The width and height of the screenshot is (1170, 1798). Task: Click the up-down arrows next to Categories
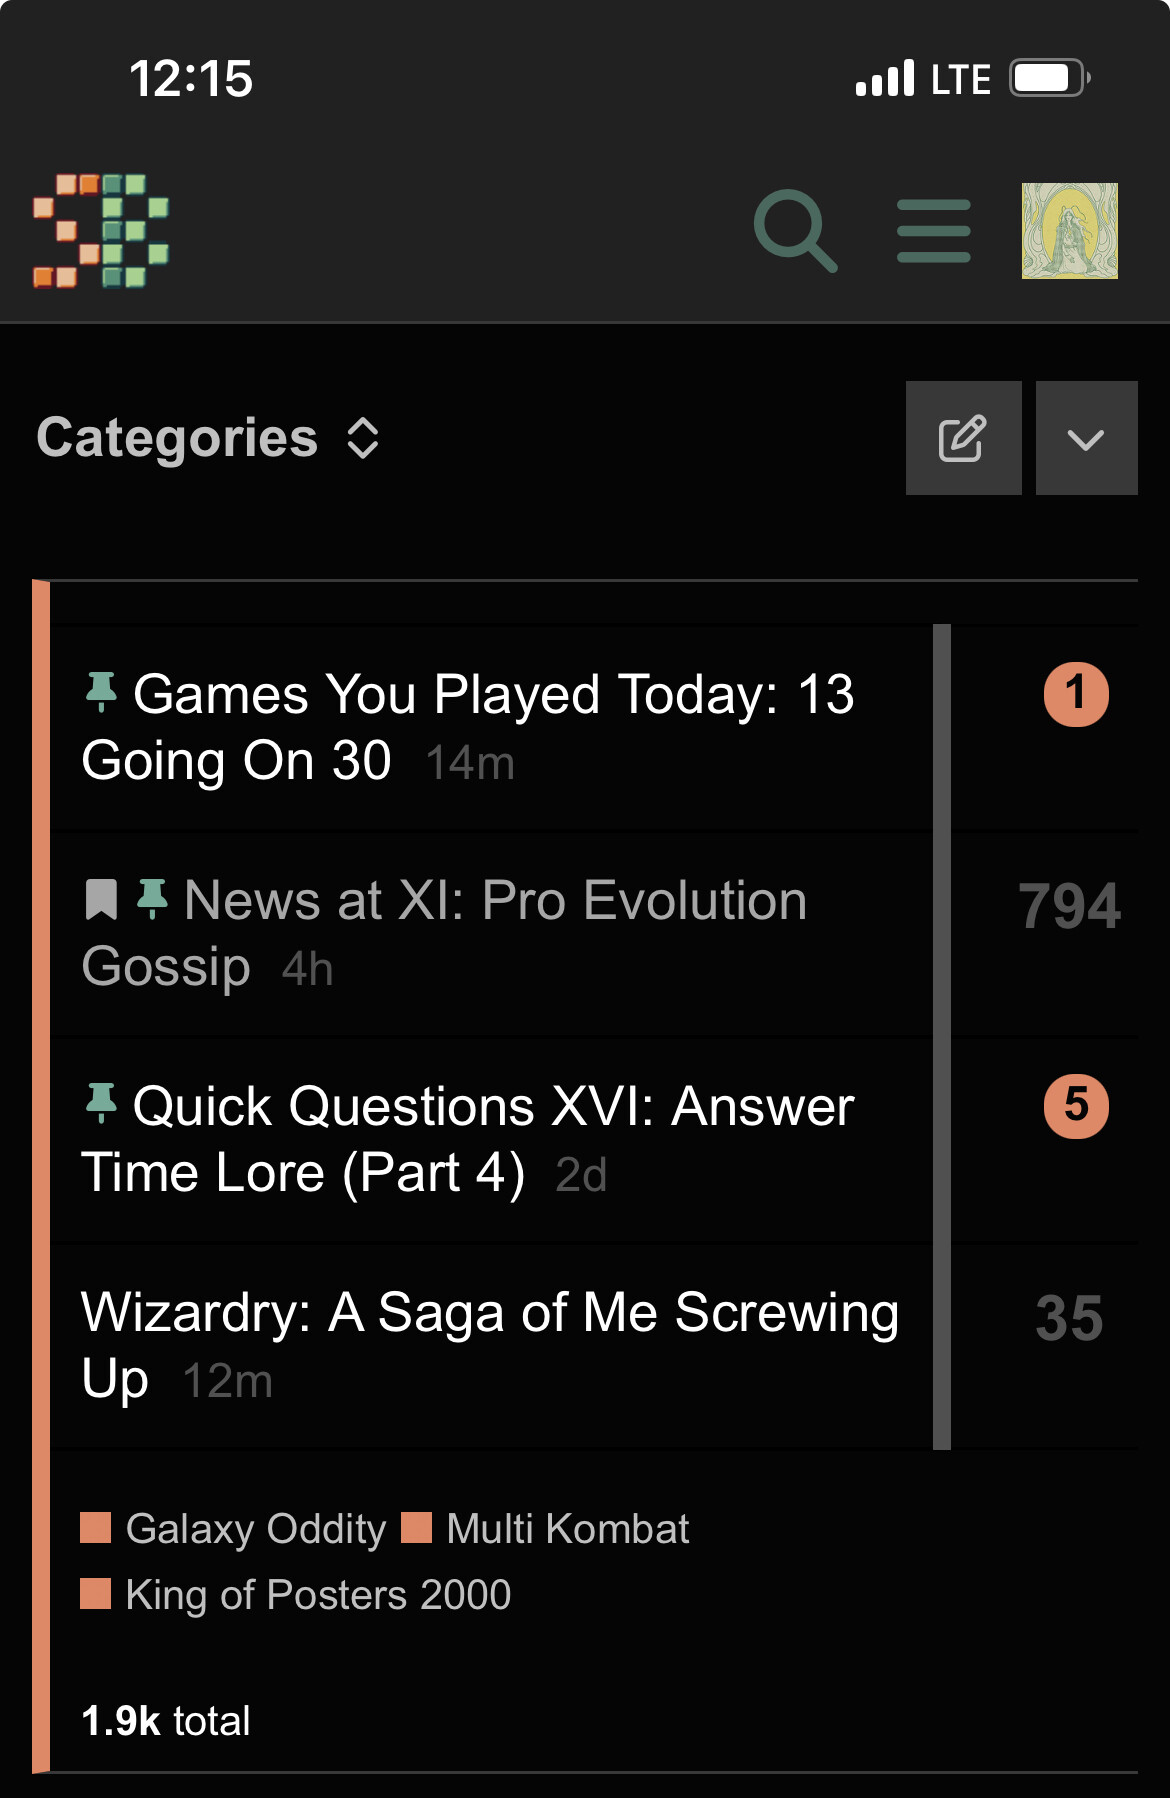click(363, 438)
